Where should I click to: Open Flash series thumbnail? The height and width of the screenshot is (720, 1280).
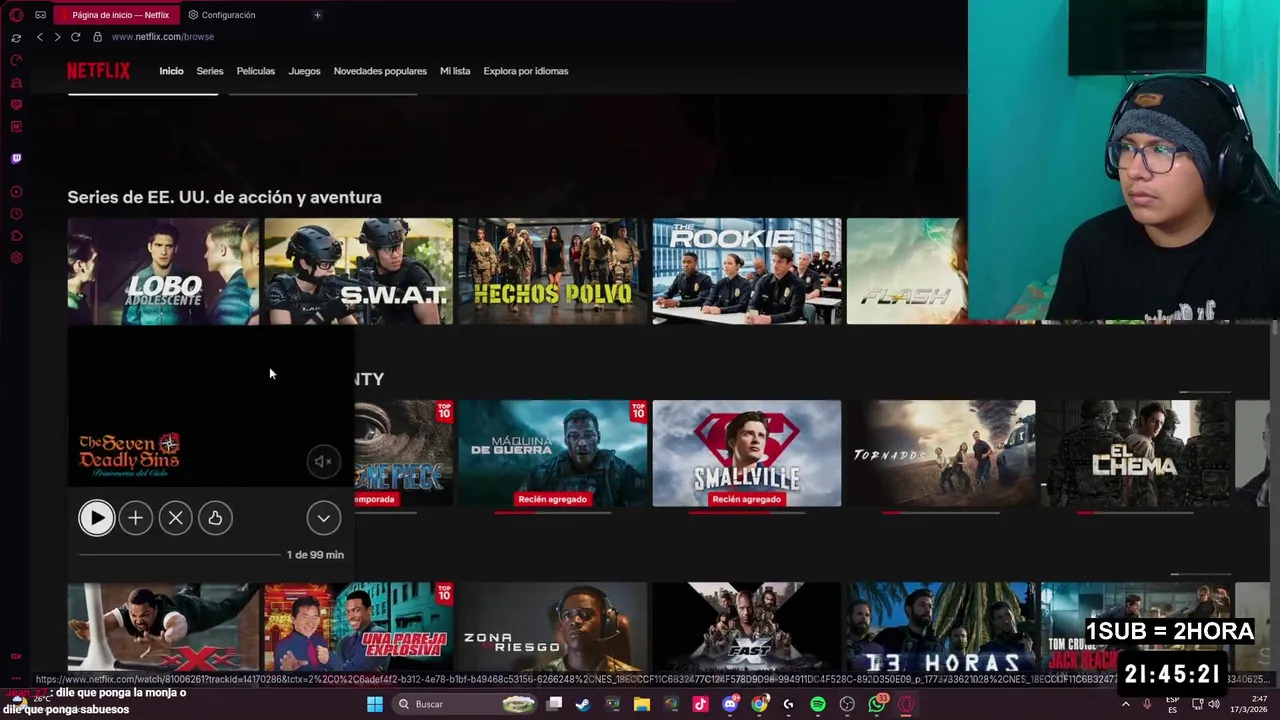click(906, 271)
